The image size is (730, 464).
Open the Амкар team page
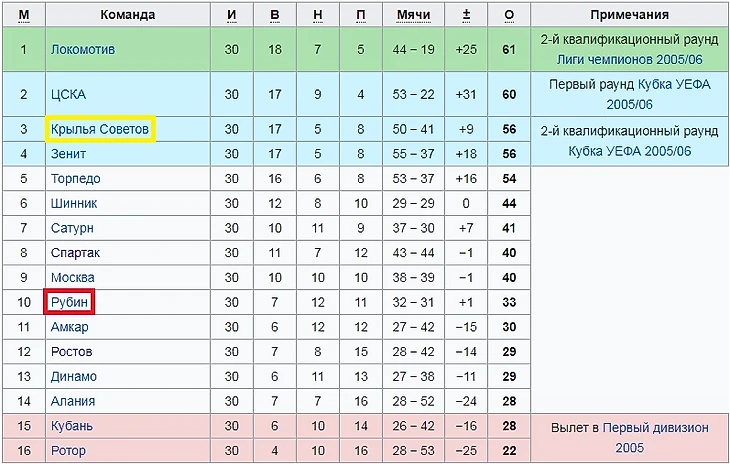coord(69,327)
